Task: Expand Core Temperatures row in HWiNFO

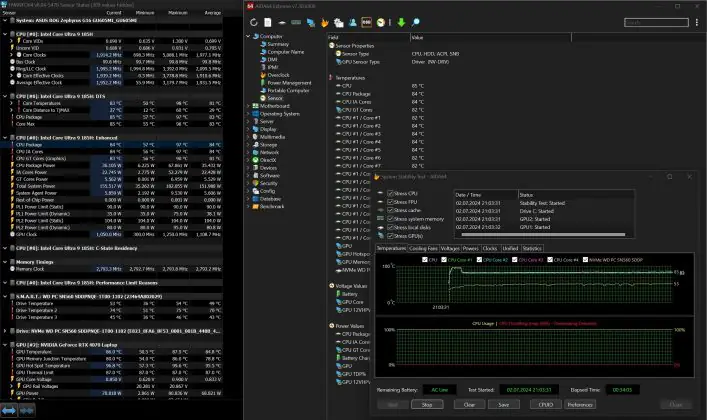Action: point(12,103)
